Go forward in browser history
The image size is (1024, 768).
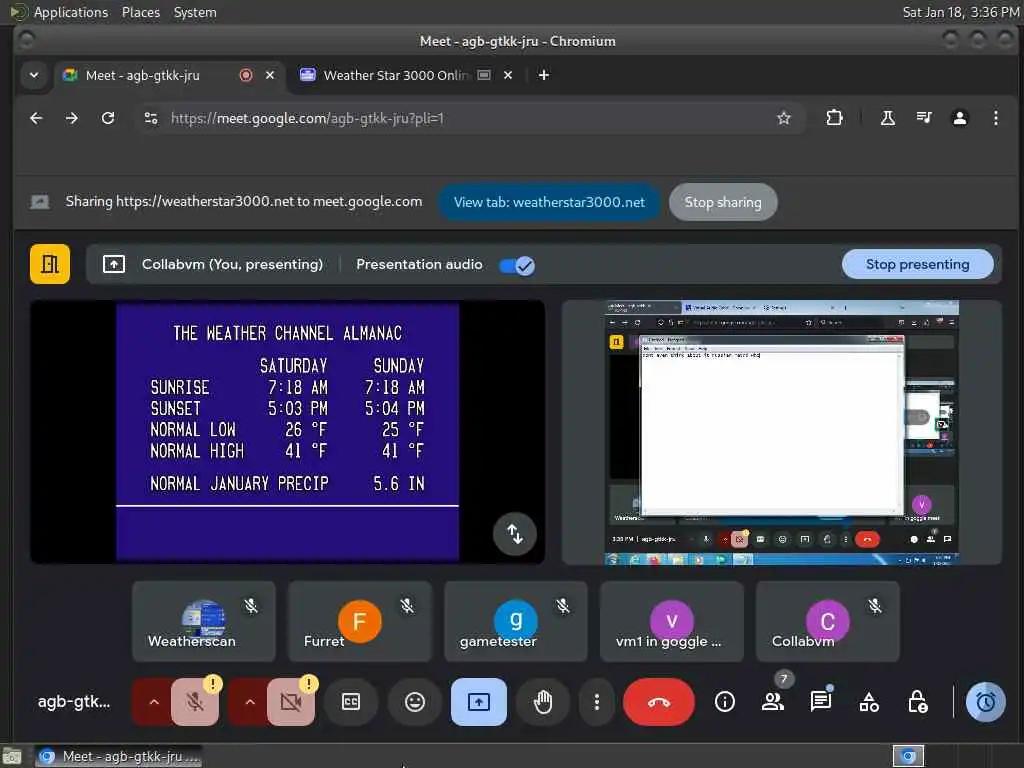click(72, 118)
